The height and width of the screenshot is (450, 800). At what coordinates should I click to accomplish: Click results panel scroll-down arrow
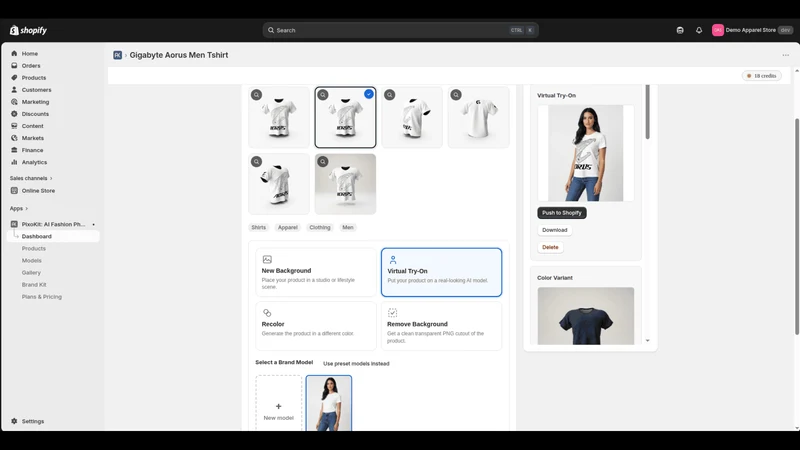[x=647, y=340]
